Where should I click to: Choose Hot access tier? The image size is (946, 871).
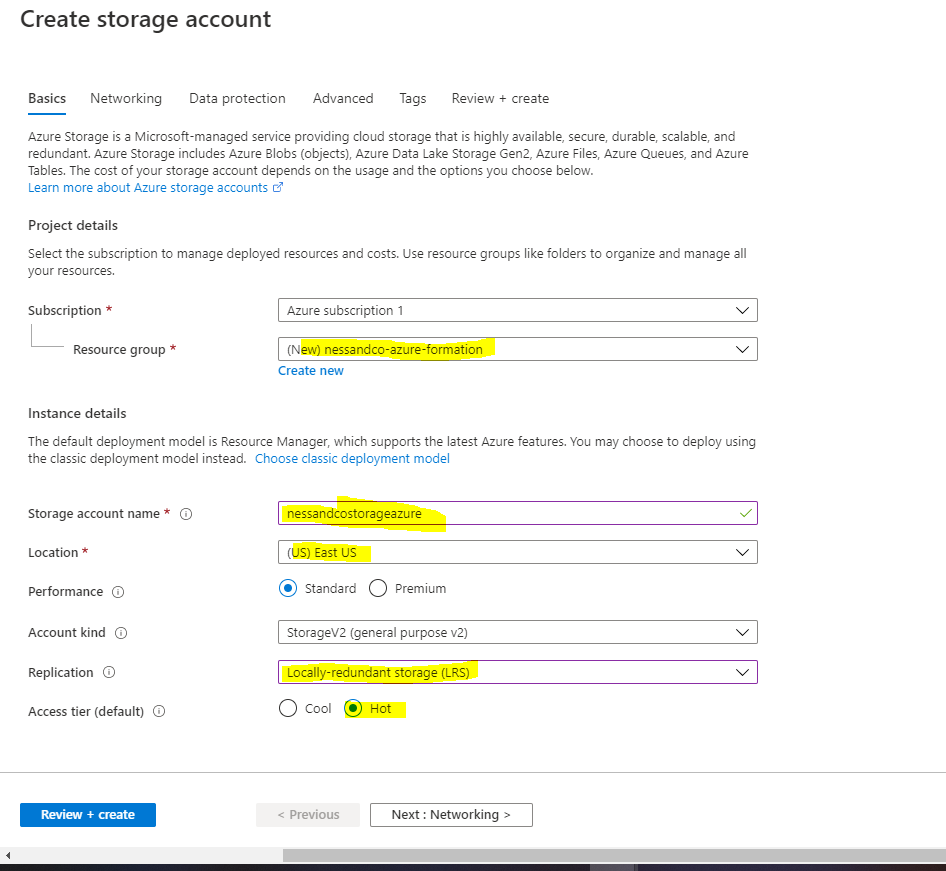[x=353, y=708]
